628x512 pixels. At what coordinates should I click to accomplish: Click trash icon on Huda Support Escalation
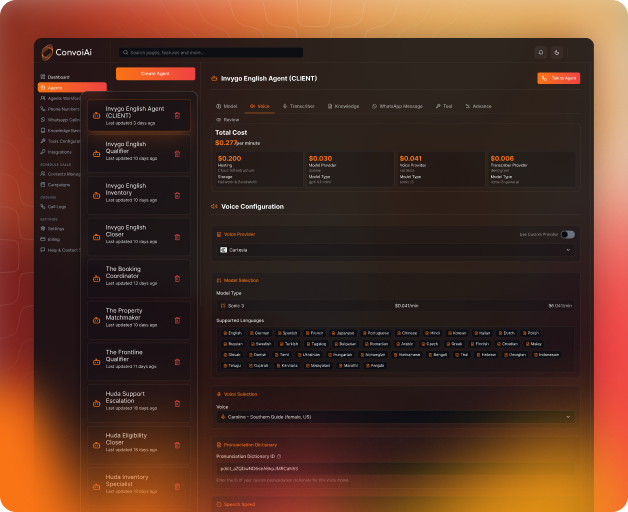[x=177, y=404]
